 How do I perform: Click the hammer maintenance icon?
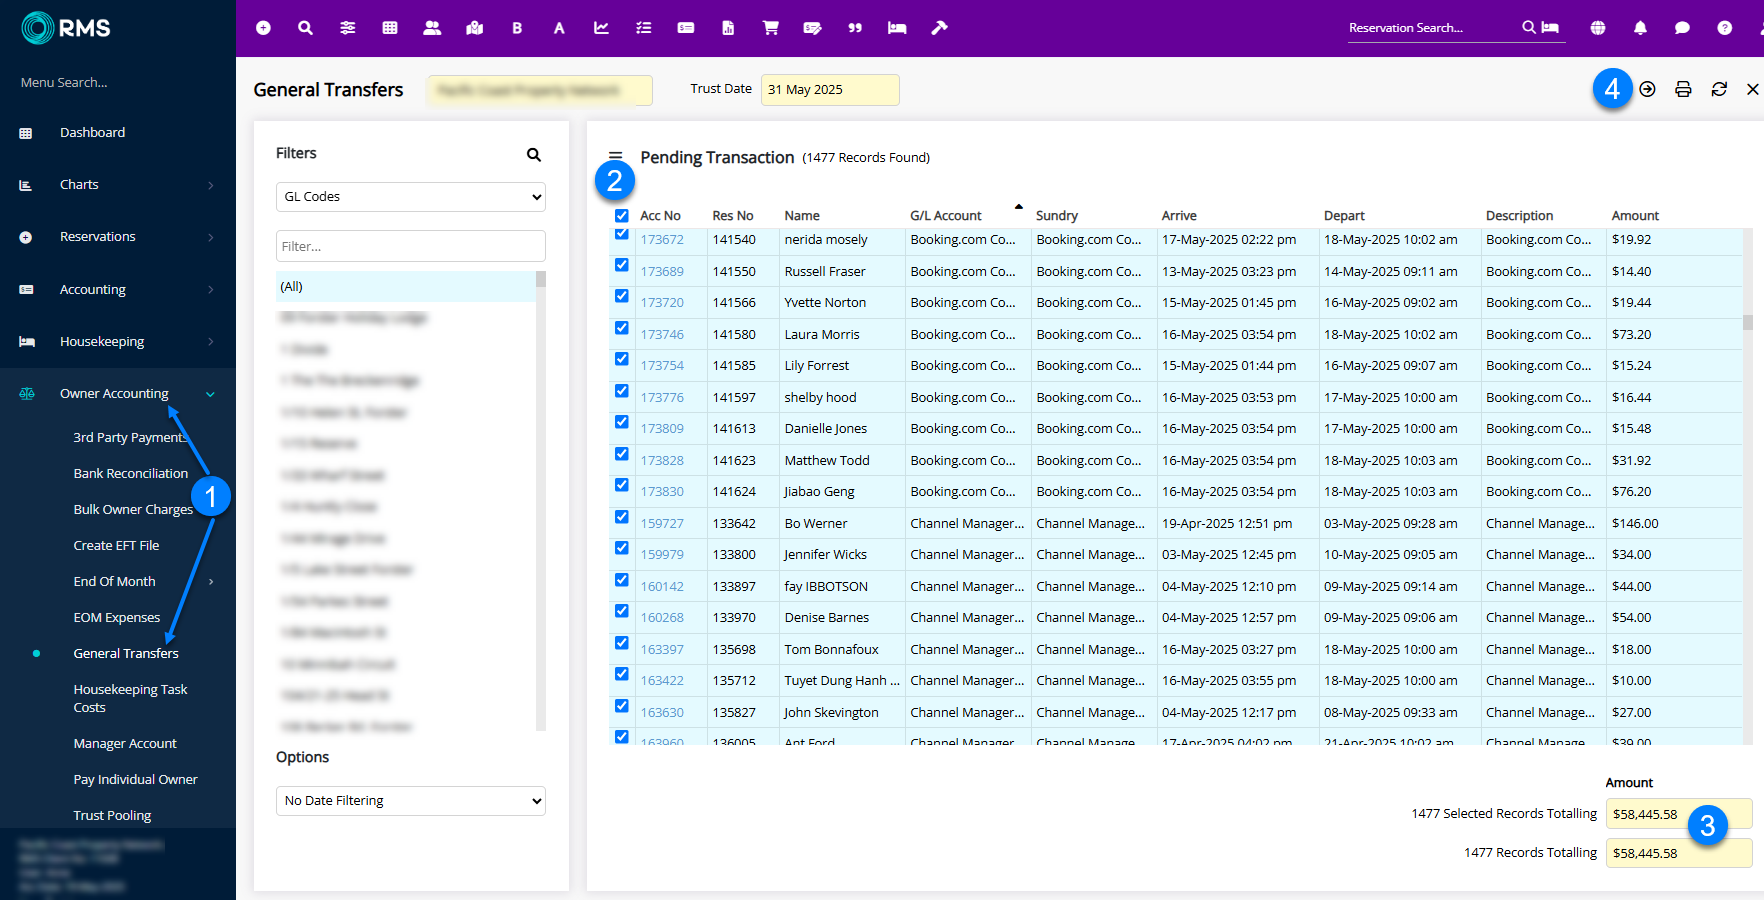pos(939,28)
